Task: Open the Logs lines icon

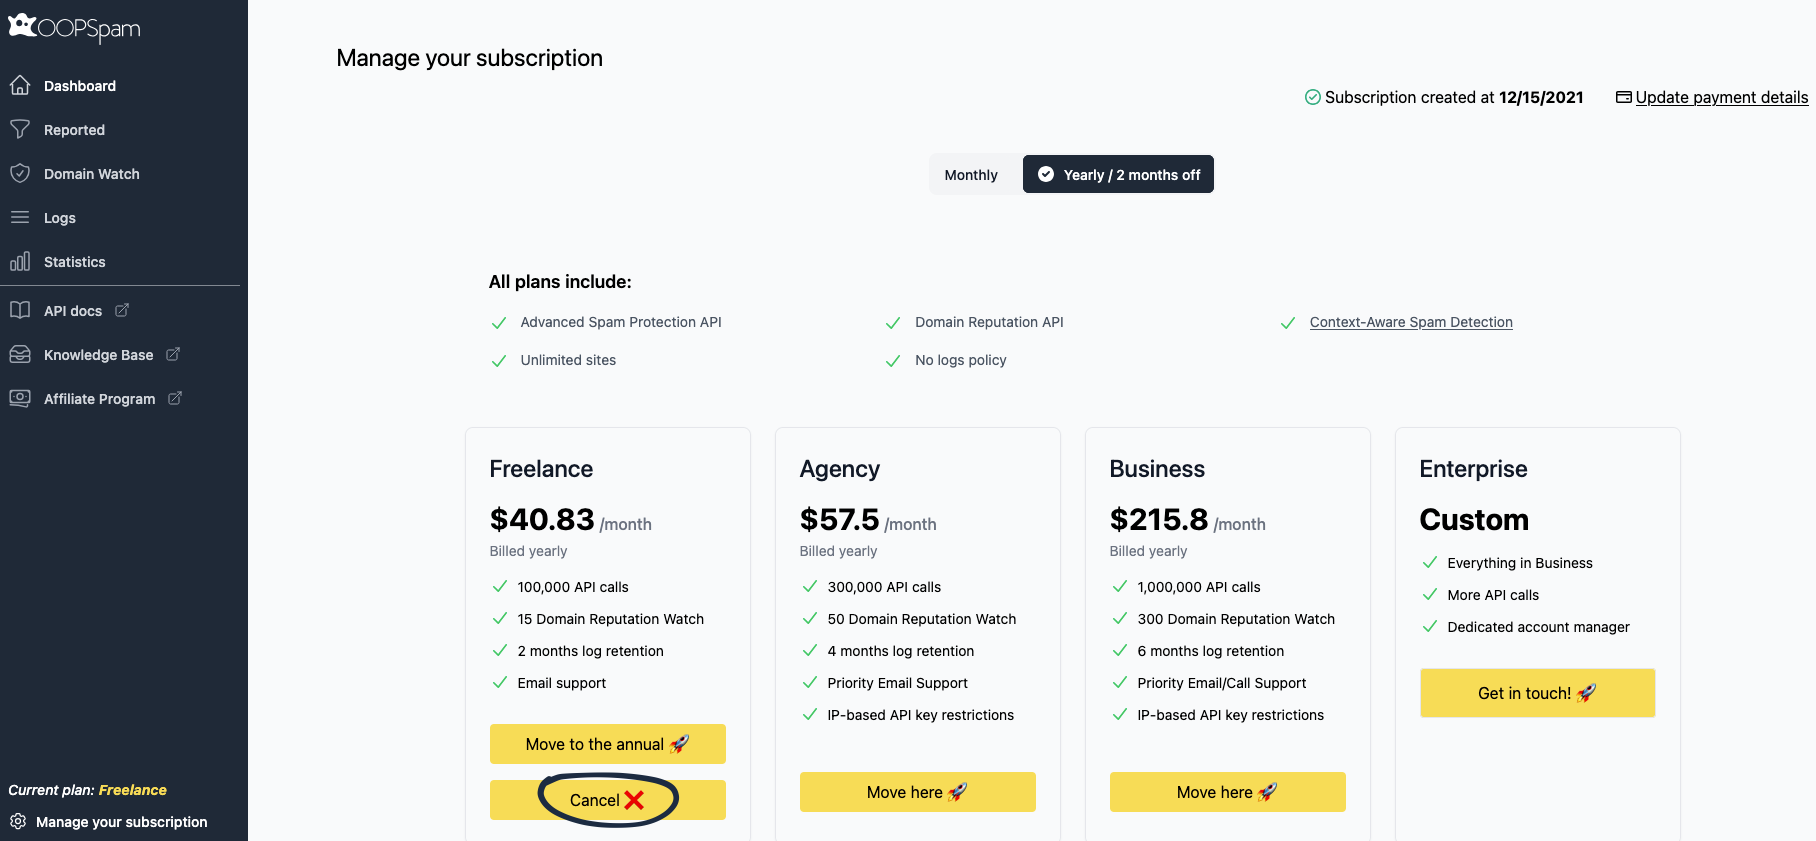Action: click(20, 217)
